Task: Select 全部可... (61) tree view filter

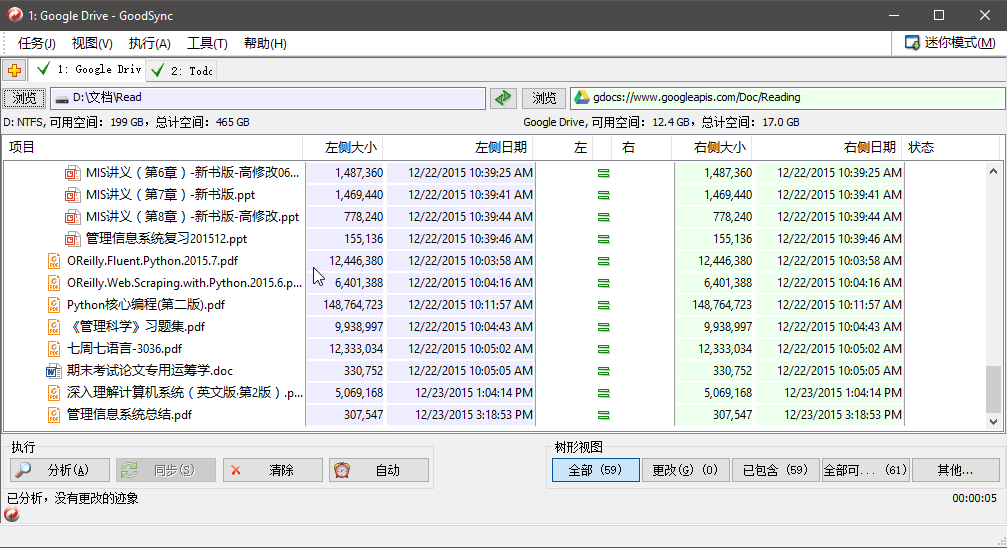Action: 865,470
